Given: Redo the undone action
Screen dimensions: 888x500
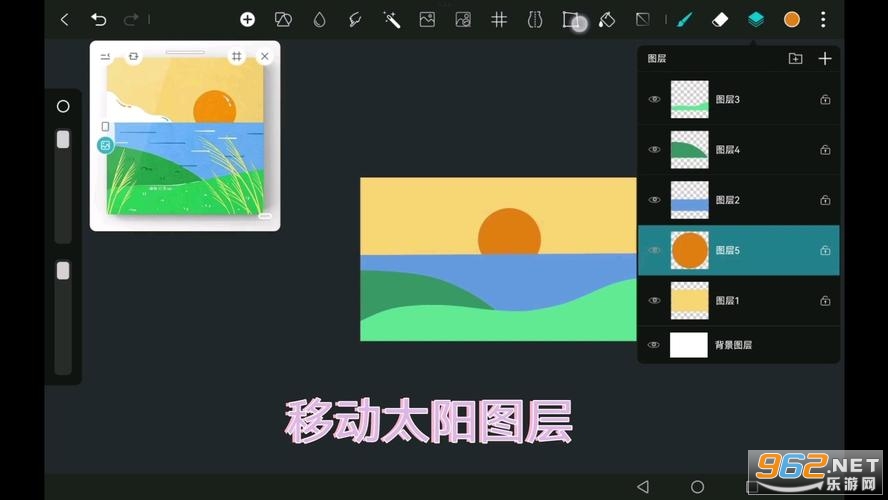Looking at the screenshot, I should pyautogui.click(x=131, y=20).
